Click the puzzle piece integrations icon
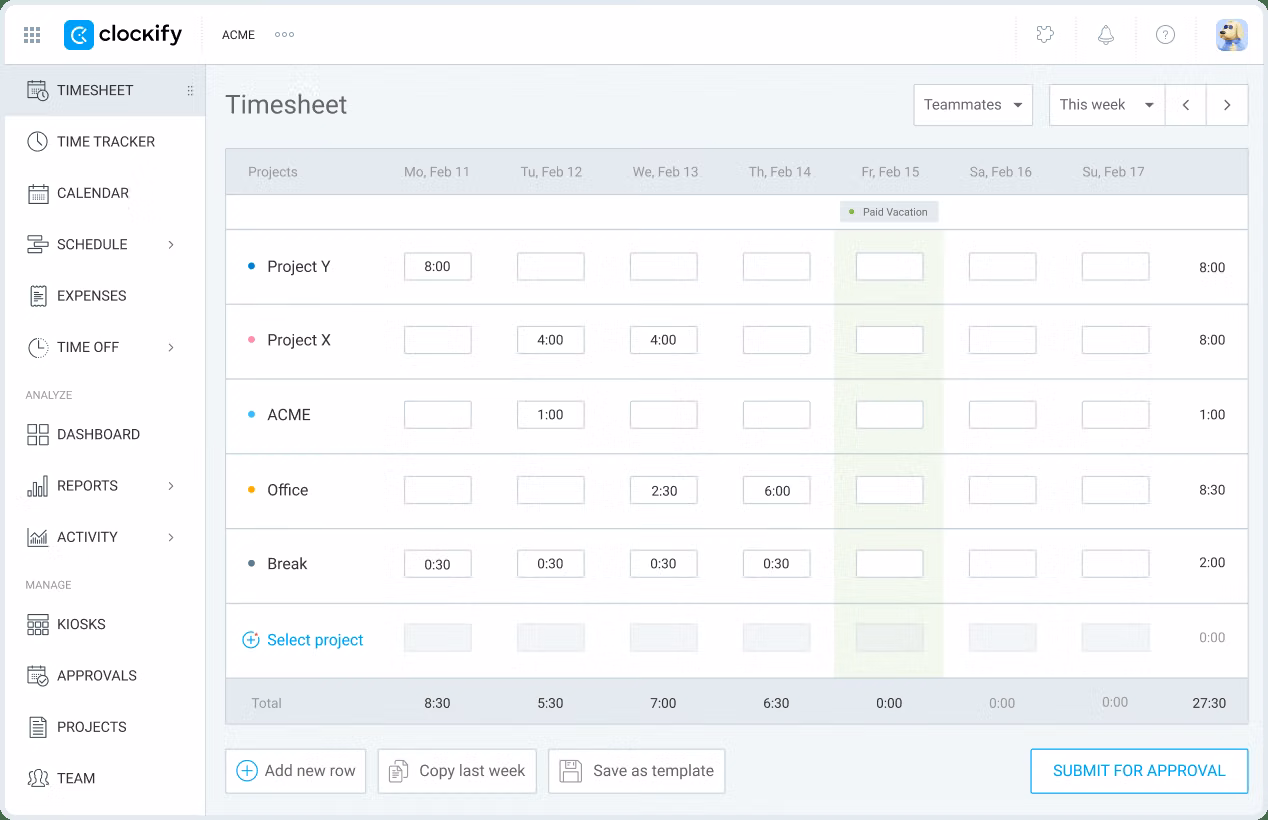Image resolution: width=1268 pixels, height=820 pixels. click(x=1045, y=35)
